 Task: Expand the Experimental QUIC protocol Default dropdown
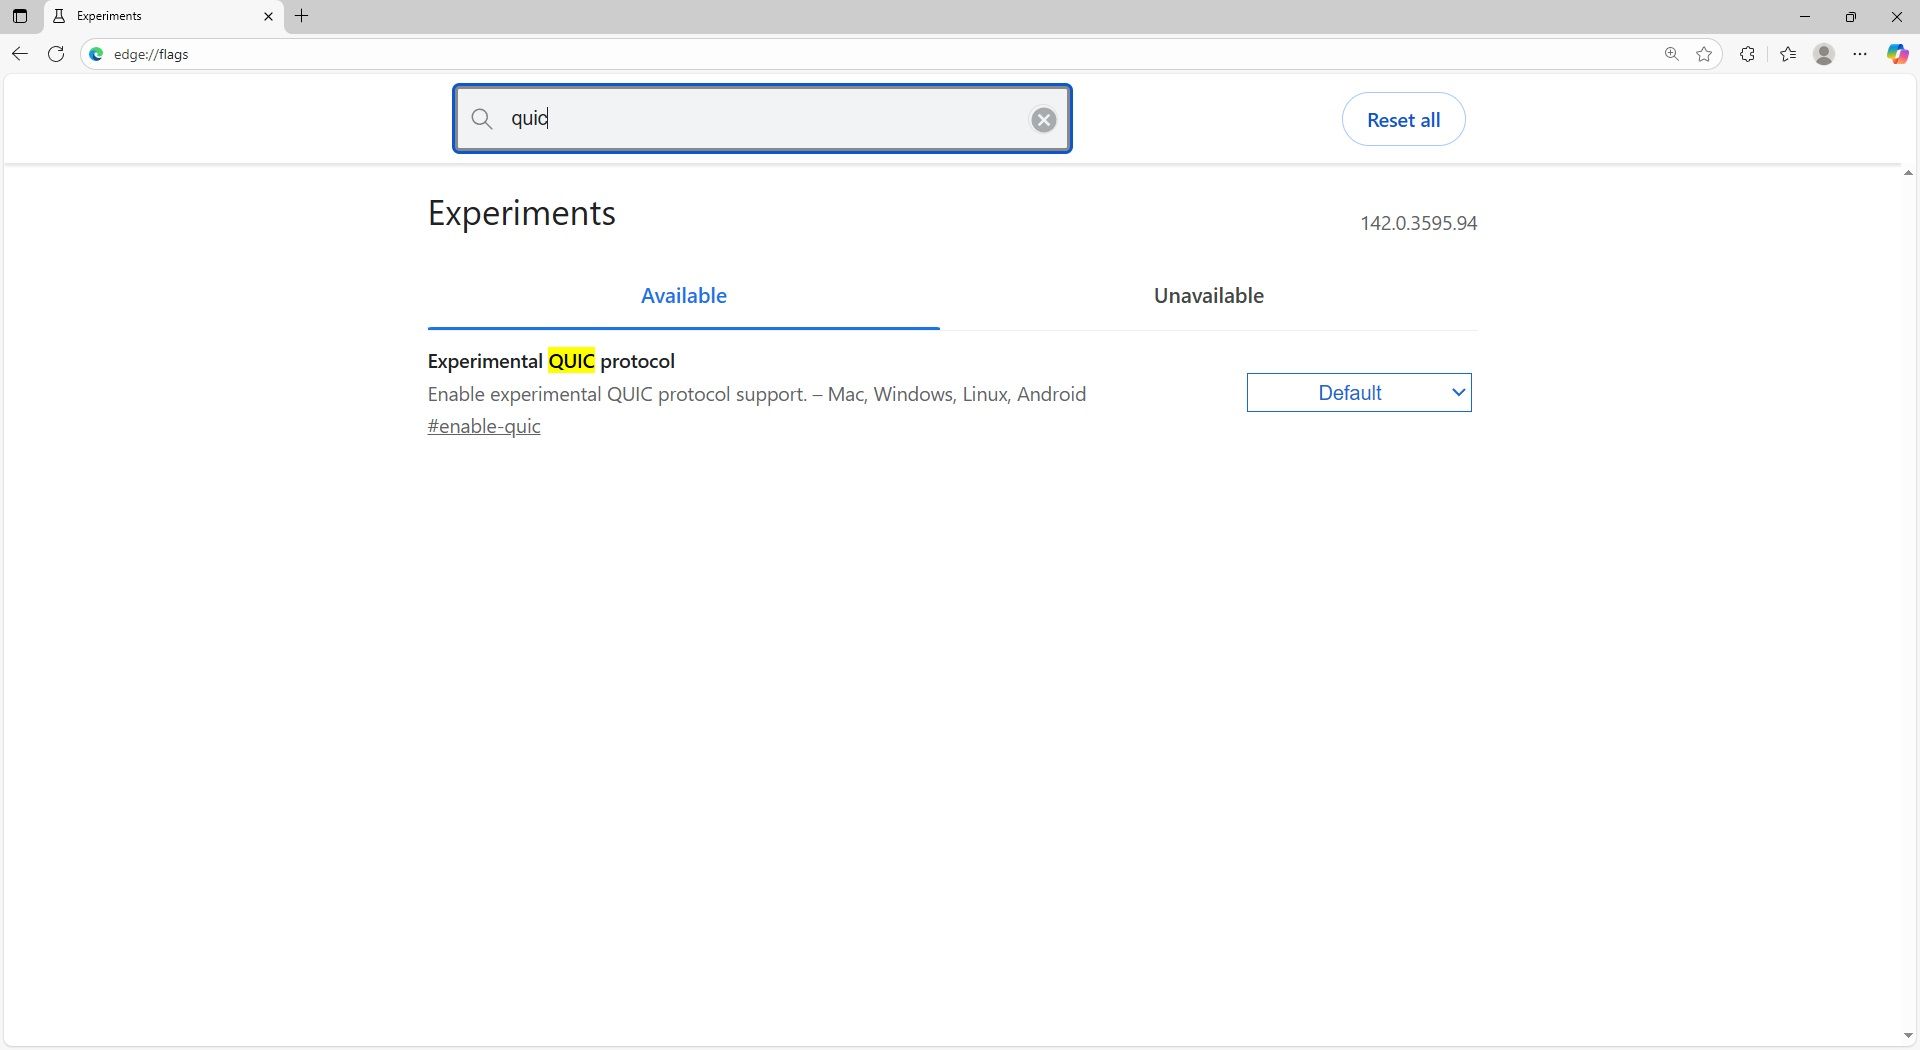click(1358, 393)
